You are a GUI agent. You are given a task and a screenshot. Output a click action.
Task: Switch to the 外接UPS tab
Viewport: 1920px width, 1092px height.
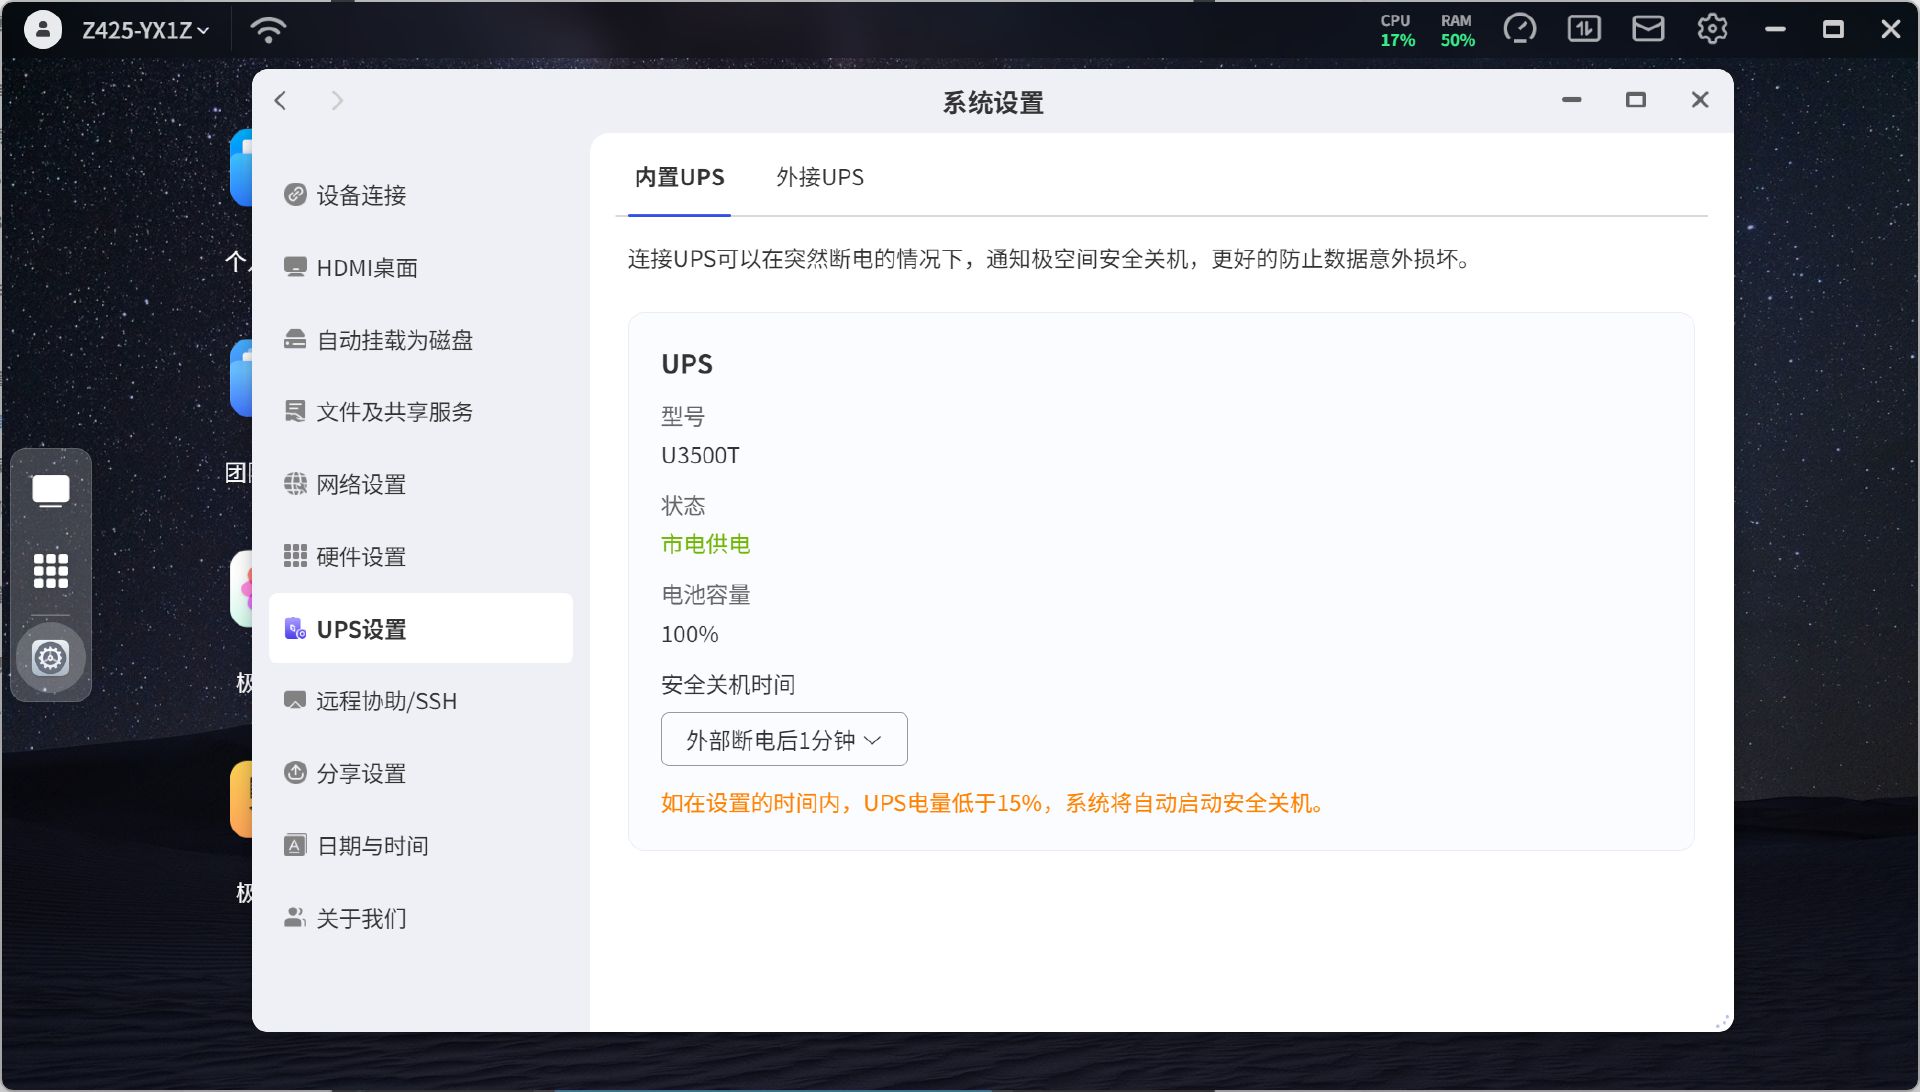coord(820,177)
